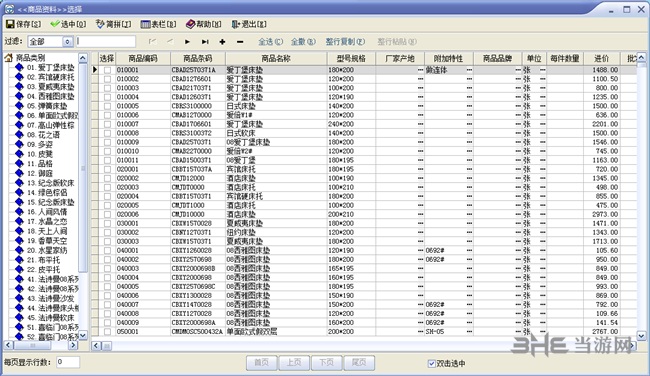Click the diamond icon beside 10. 皮凳
Viewport: 650px width, 376px height.
coord(19,154)
